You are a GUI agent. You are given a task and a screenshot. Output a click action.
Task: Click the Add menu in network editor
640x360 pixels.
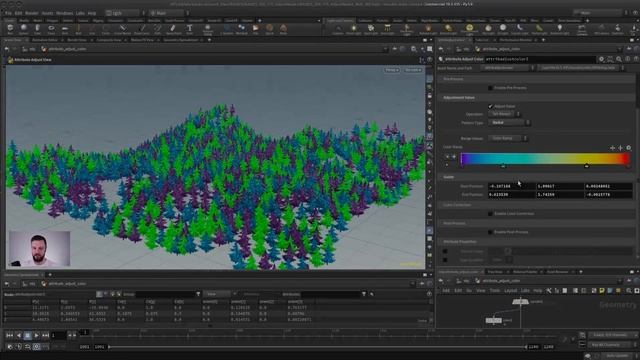point(446,291)
